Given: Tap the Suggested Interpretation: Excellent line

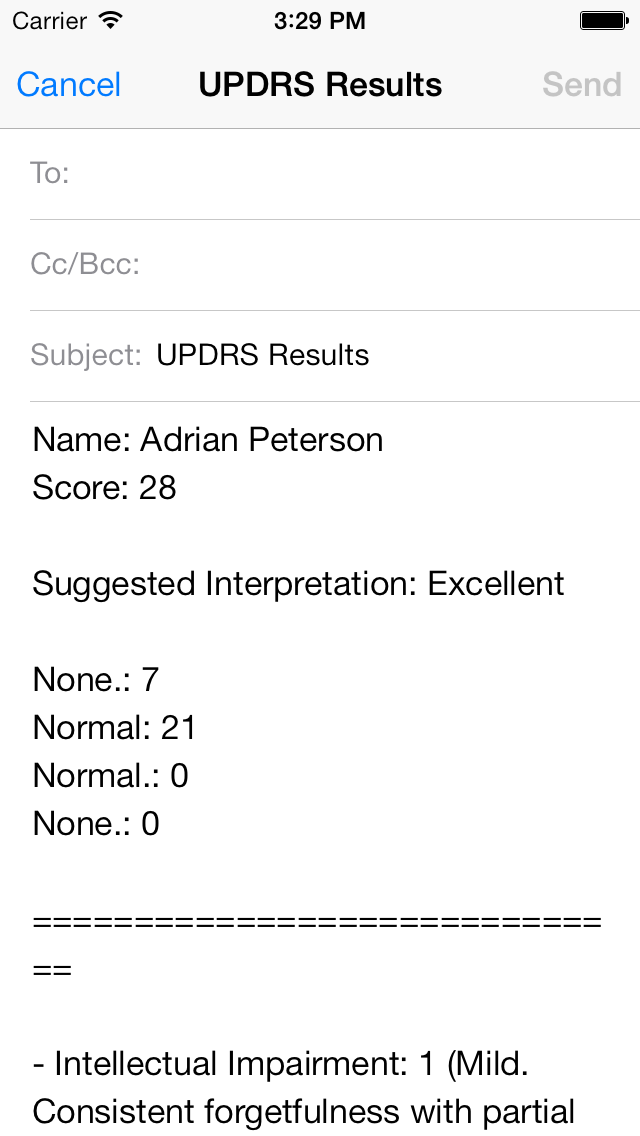Looking at the screenshot, I should 298,583.
